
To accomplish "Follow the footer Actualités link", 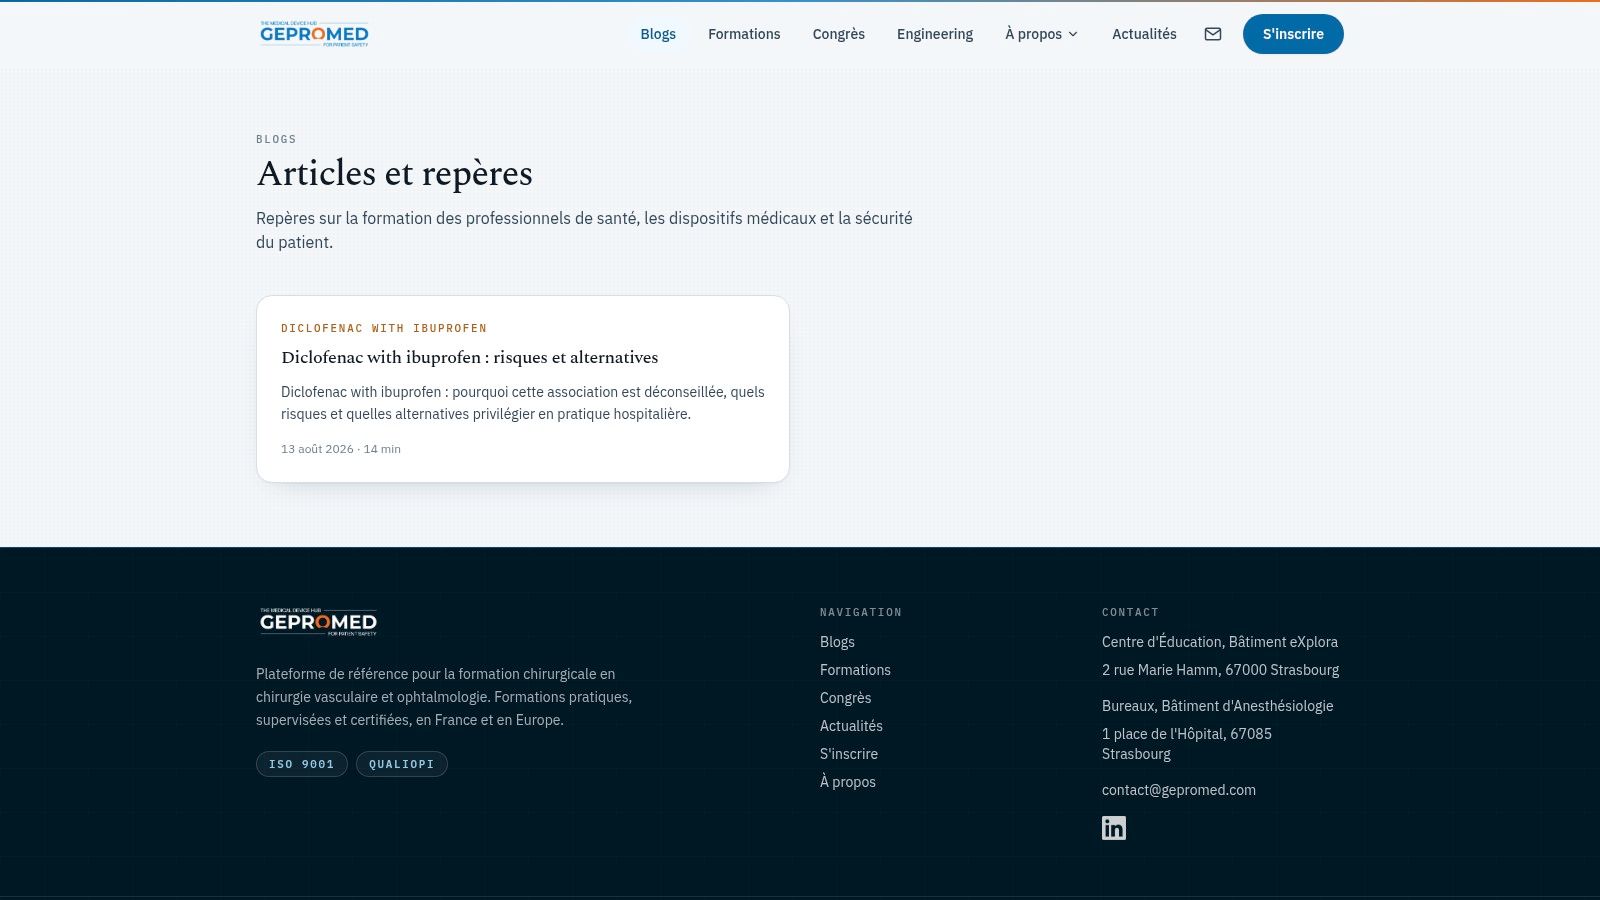I will coord(851,726).
